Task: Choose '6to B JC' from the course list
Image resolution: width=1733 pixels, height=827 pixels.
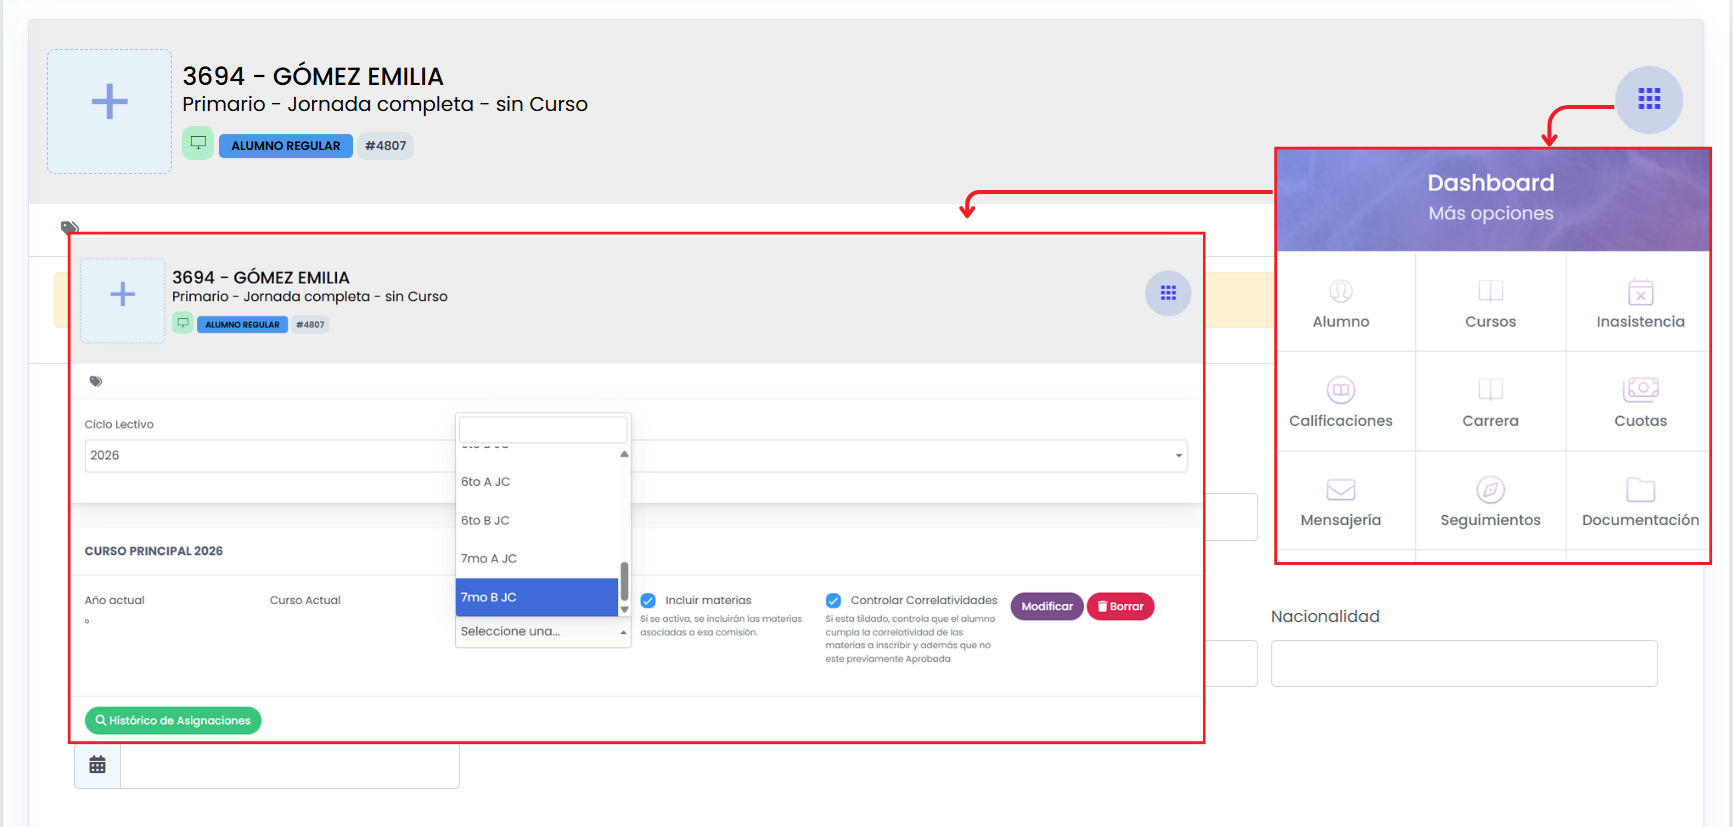Action: click(537, 520)
